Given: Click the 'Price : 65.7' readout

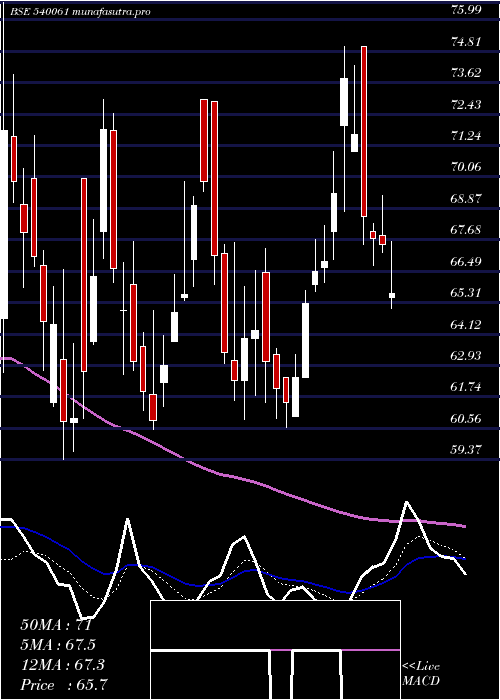Looking at the screenshot, I should [64, 685].
